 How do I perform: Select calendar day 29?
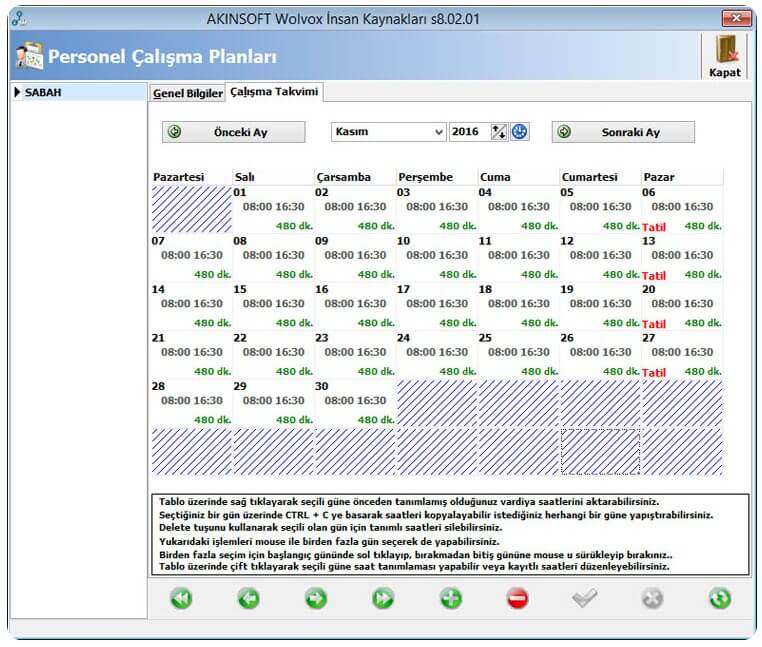[273, 403]
